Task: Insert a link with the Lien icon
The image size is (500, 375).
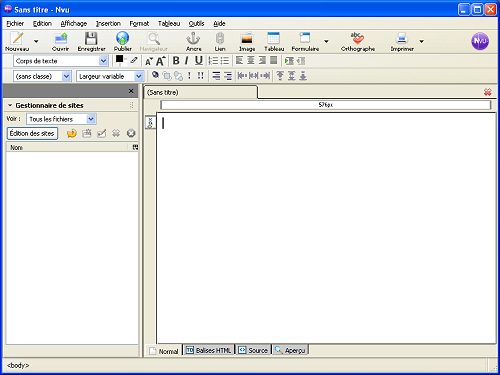Action: tap(220, 38)
